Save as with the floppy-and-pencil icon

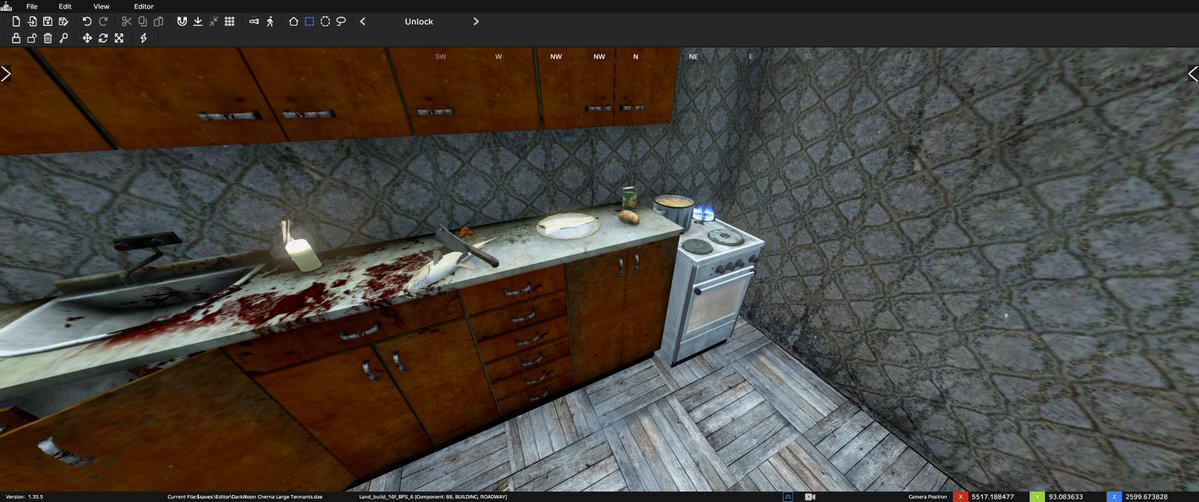[63, 21]
